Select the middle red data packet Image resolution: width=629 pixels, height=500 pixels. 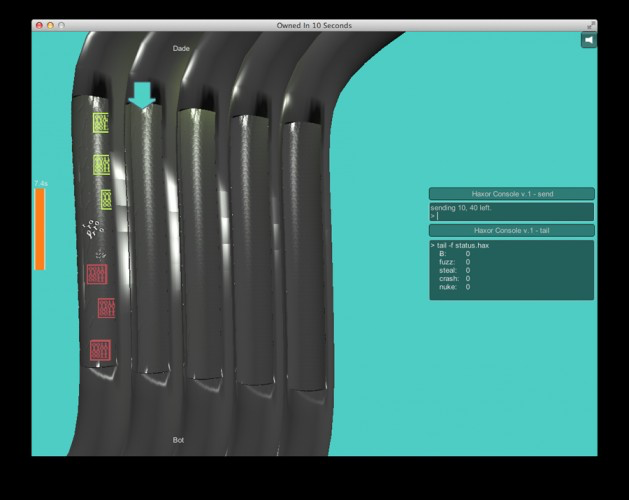pos(106,308)
